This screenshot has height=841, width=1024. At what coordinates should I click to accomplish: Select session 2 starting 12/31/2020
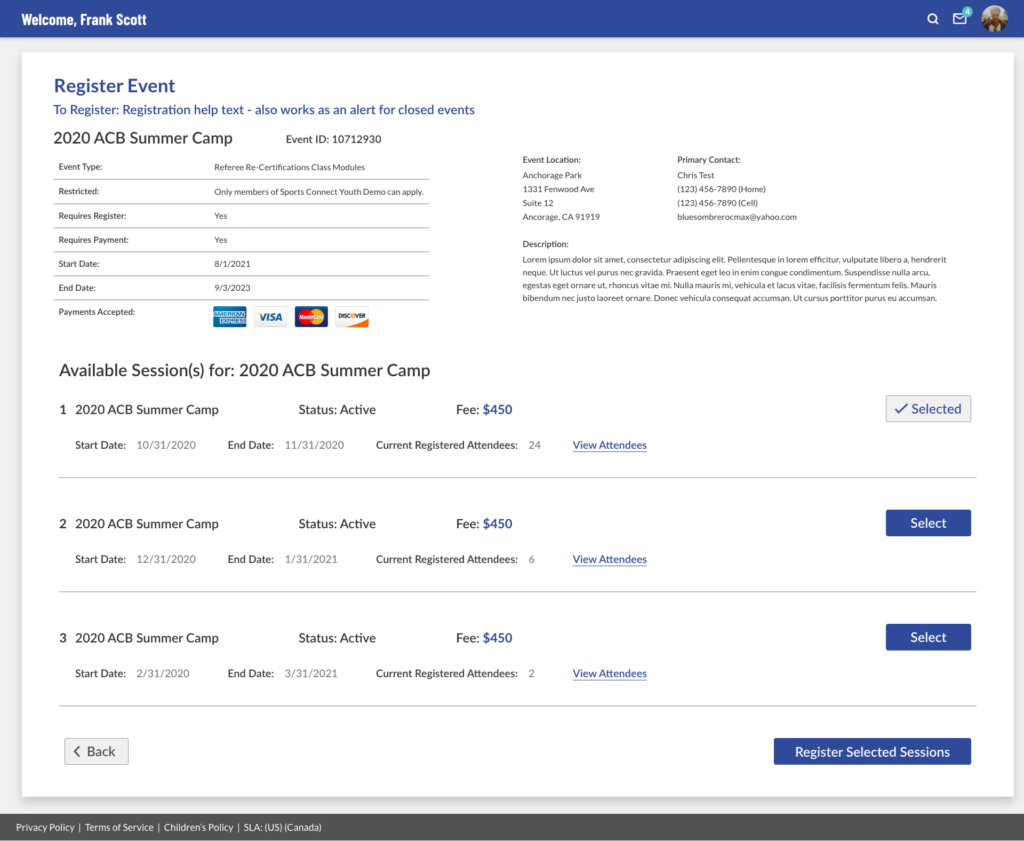pos(928,523)
